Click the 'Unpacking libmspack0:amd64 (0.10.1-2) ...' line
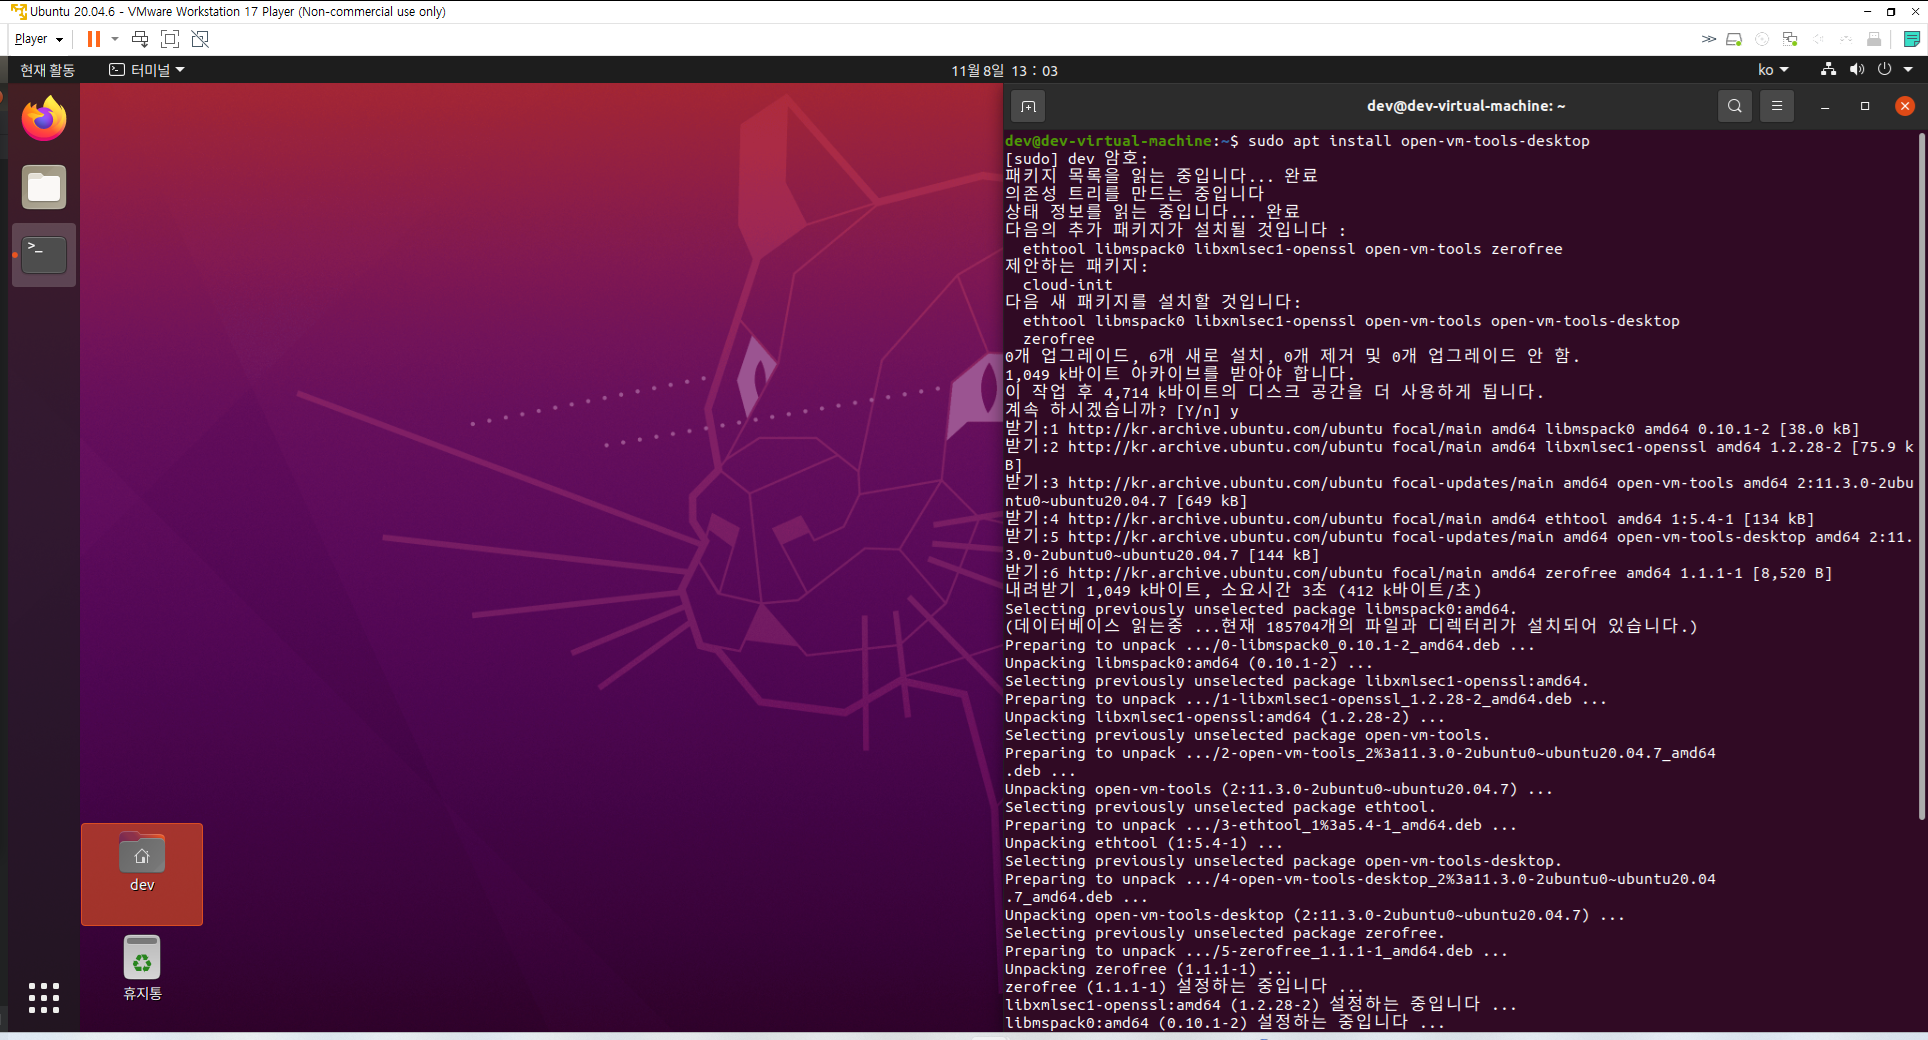1928x1040 pixels. pos(1188,663)
